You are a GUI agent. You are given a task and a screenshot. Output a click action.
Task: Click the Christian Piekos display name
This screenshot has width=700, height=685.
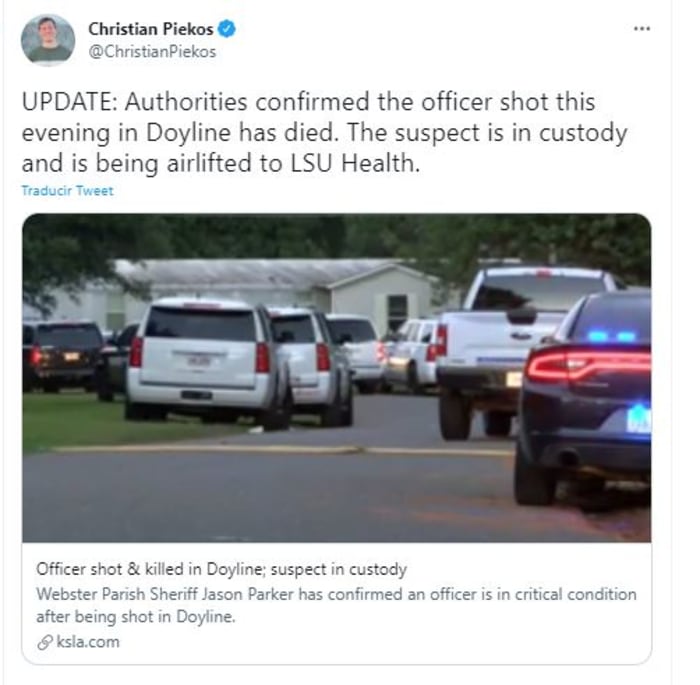pos(150,29)
